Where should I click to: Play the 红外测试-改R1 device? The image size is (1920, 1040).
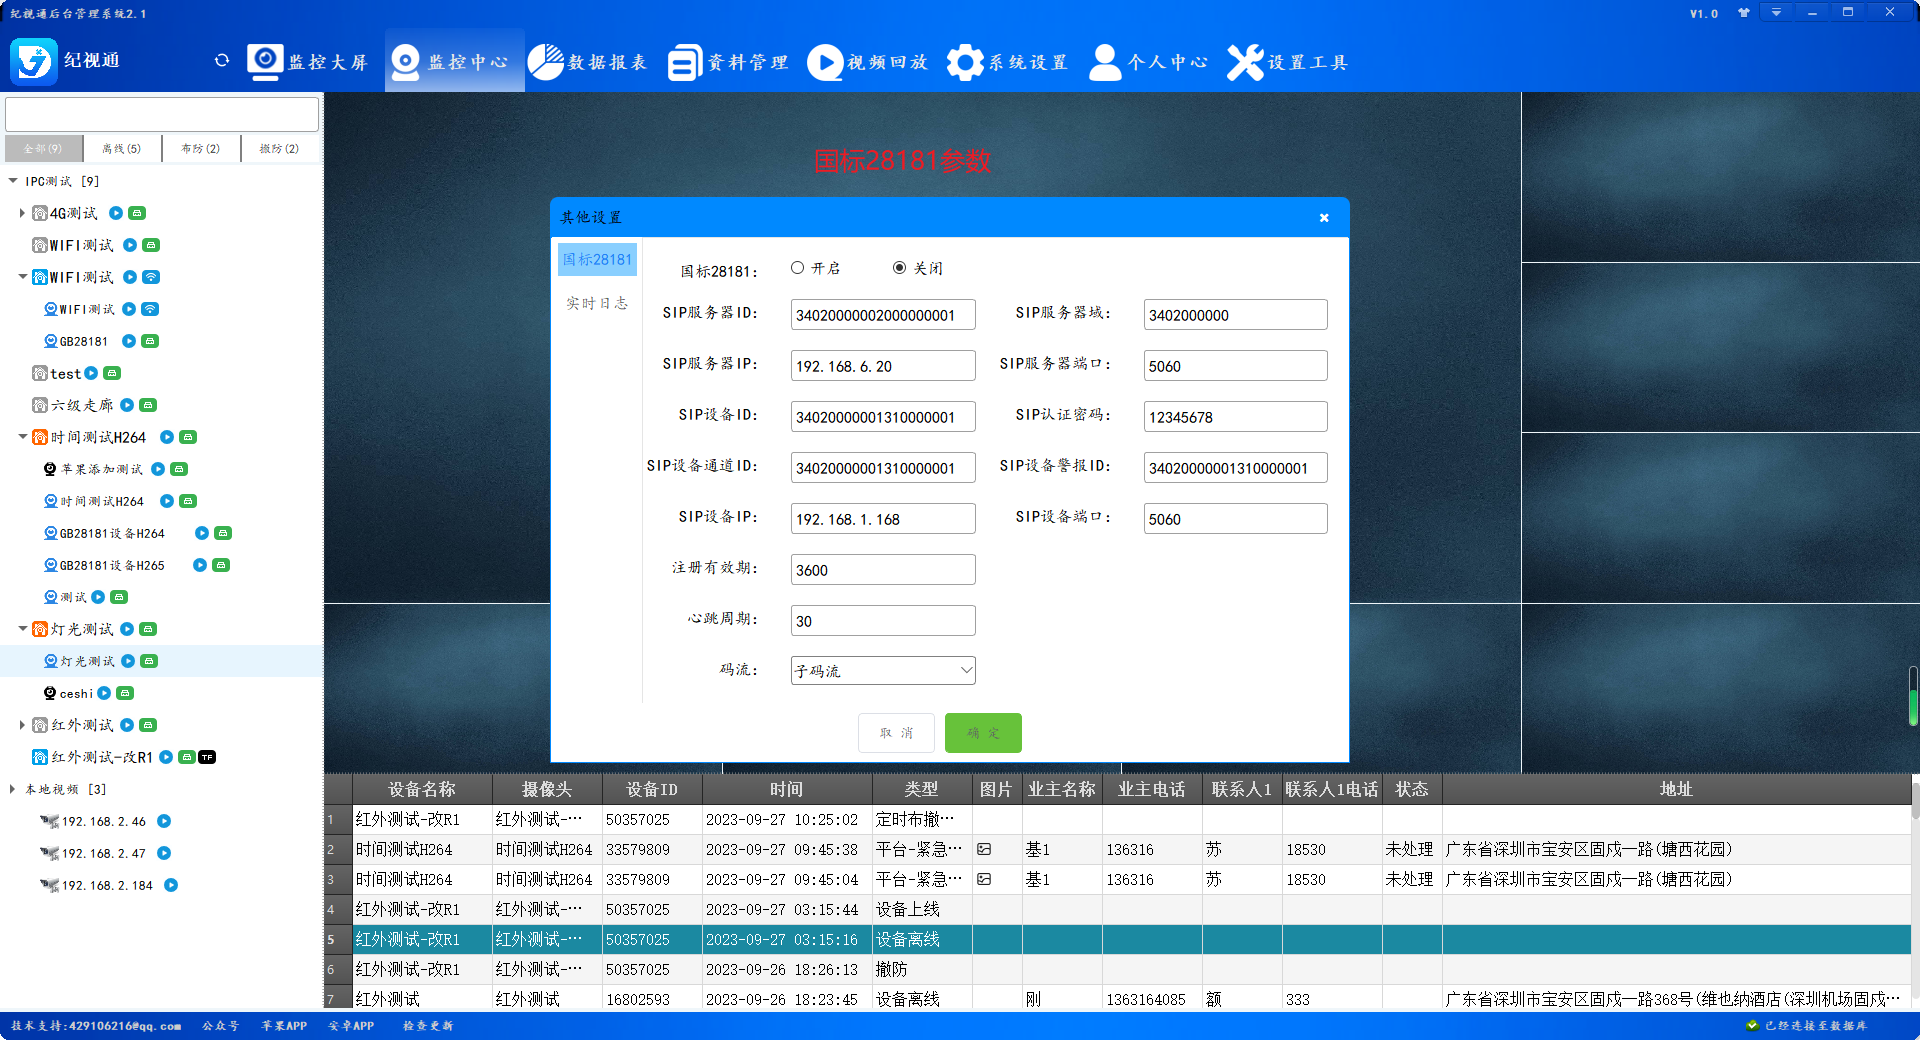166,757
